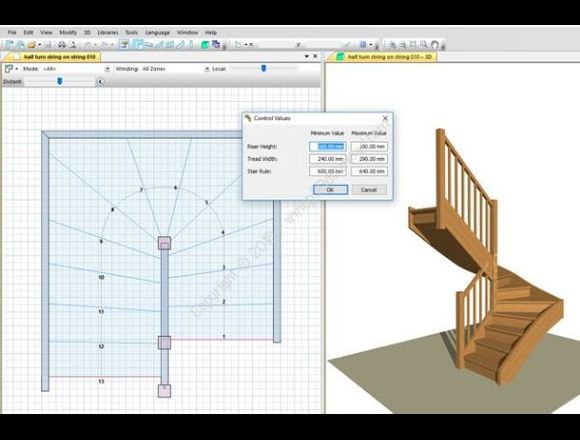Open the Help menu
Image resolution: width=580 pixels, height=440 pixels.
tap(210, 33)
